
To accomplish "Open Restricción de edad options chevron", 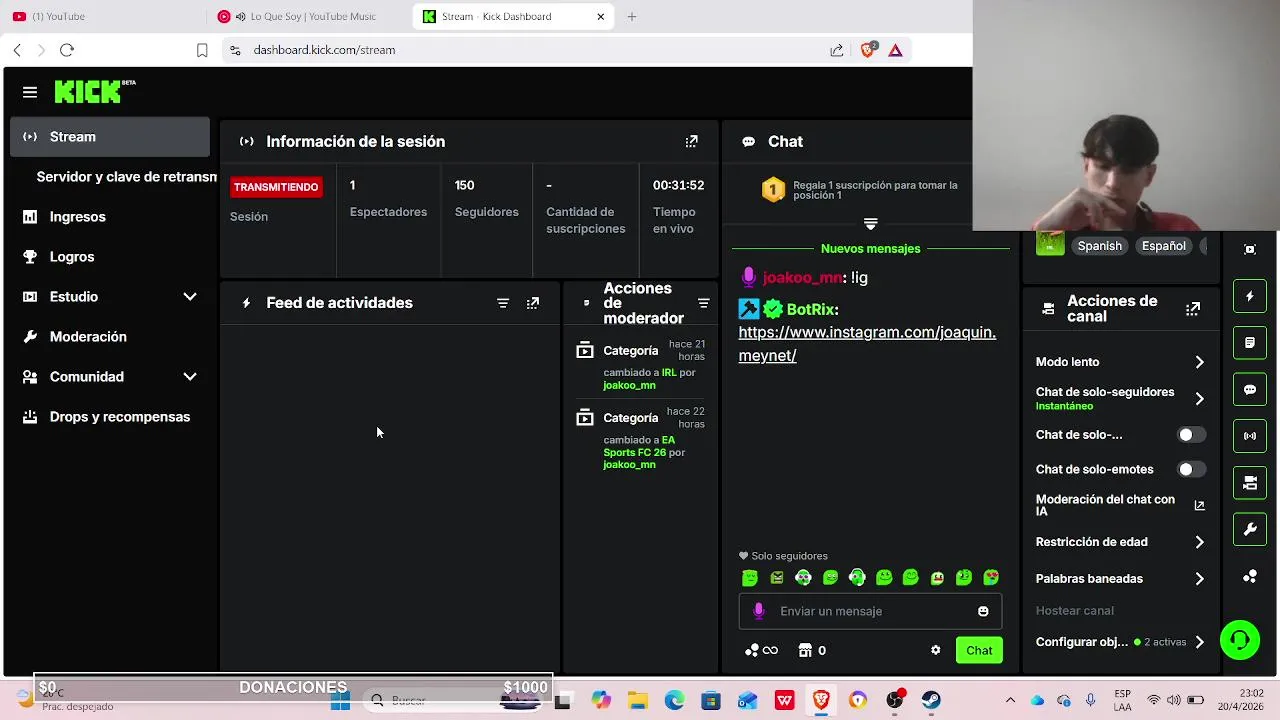I will [x=1199, y=542].
